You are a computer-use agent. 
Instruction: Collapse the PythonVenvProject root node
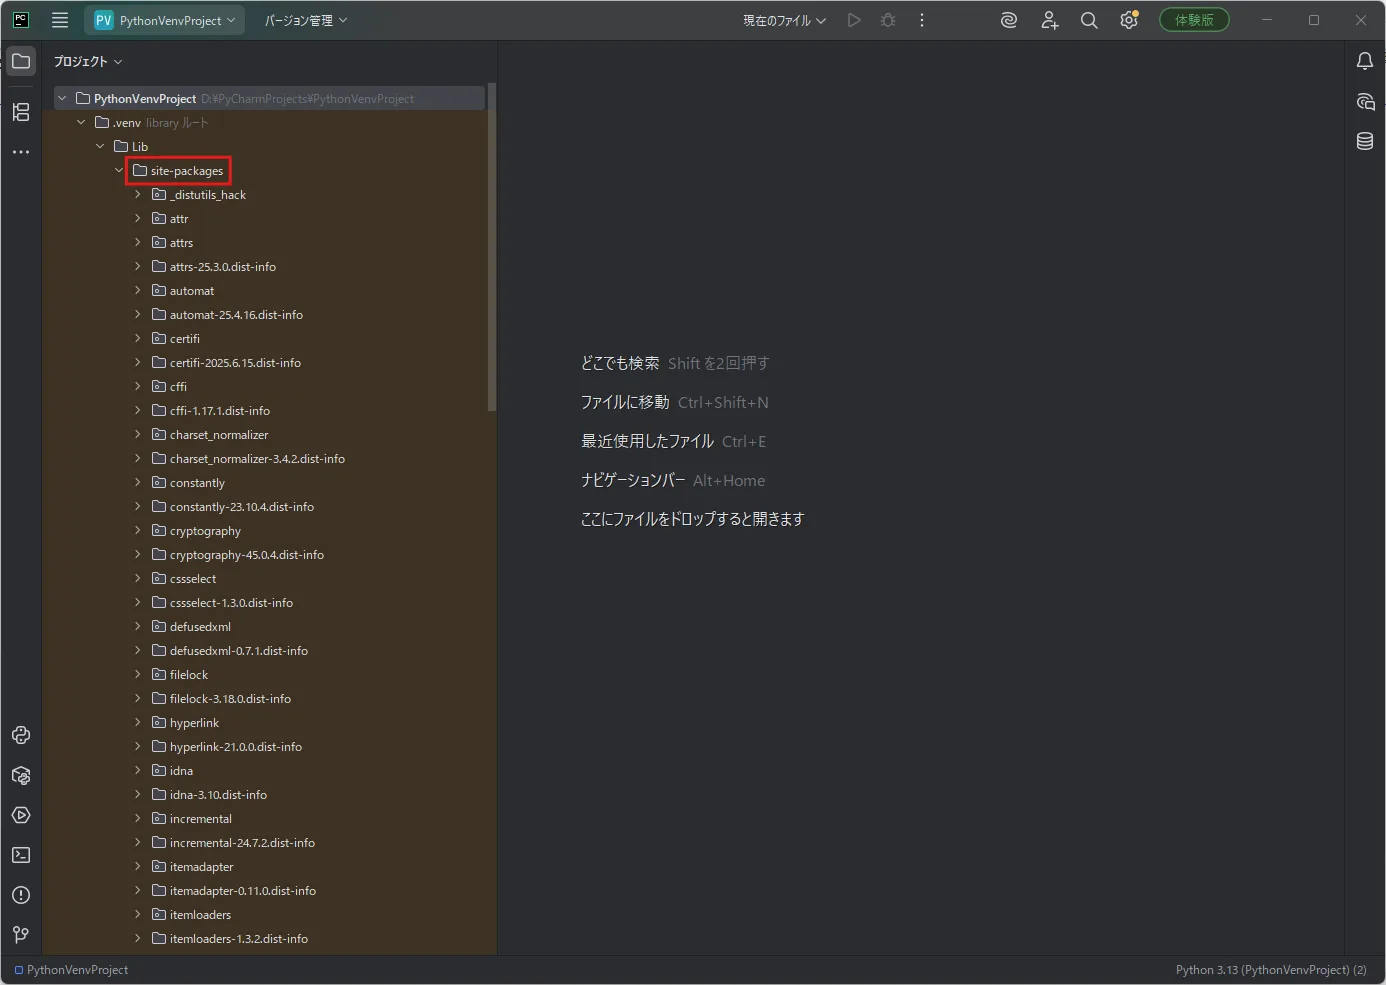(x=62, y=98)
